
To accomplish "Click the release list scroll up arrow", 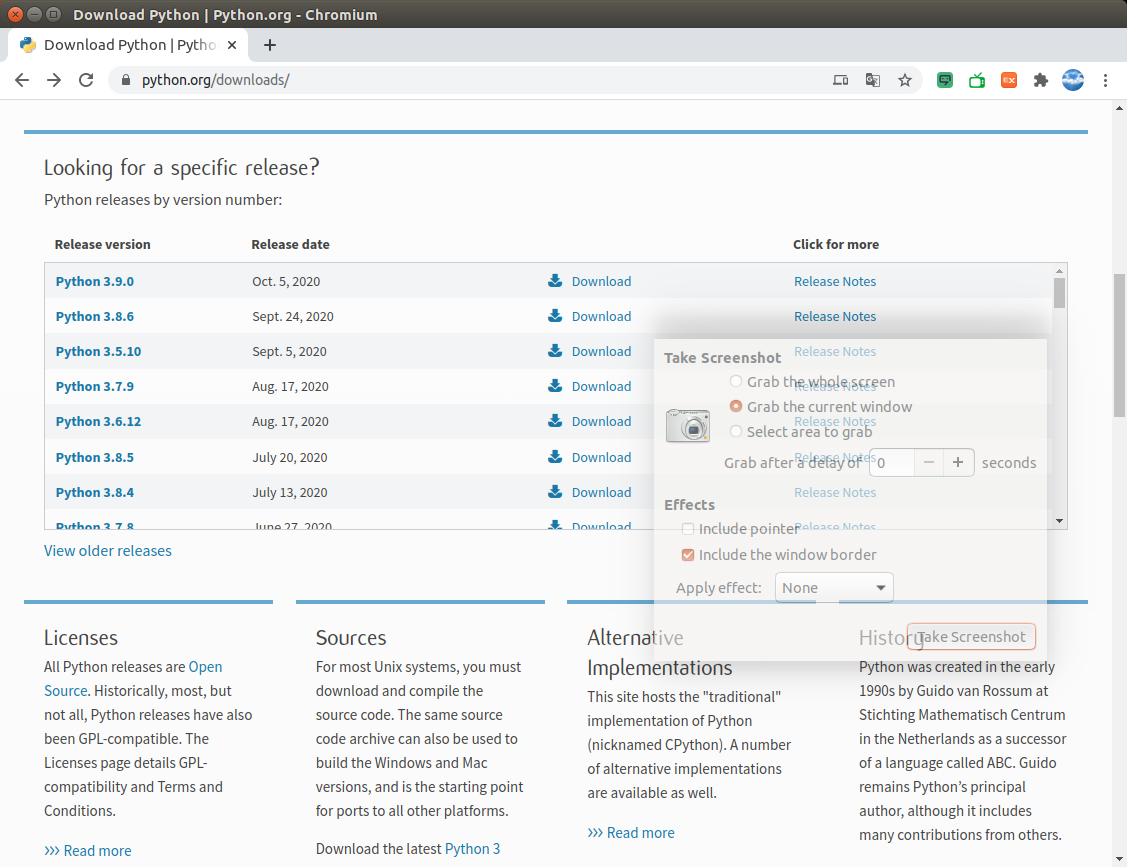I will click(x=1059, y=271).
